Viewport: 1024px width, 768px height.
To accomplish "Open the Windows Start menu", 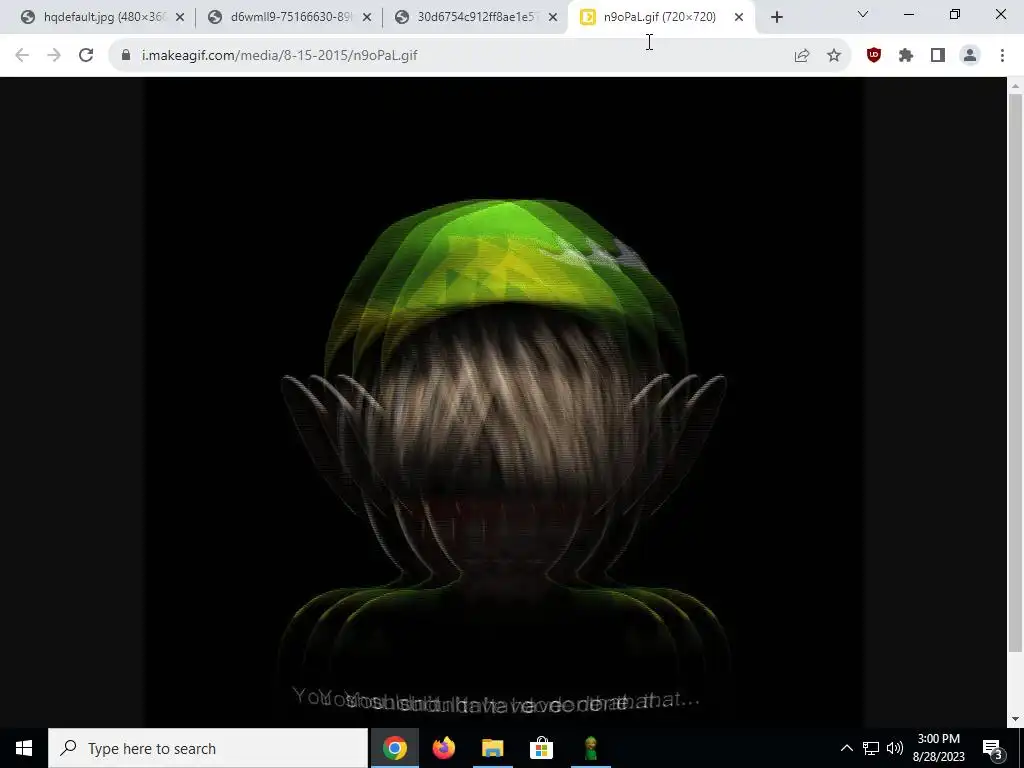I will 24,748.
